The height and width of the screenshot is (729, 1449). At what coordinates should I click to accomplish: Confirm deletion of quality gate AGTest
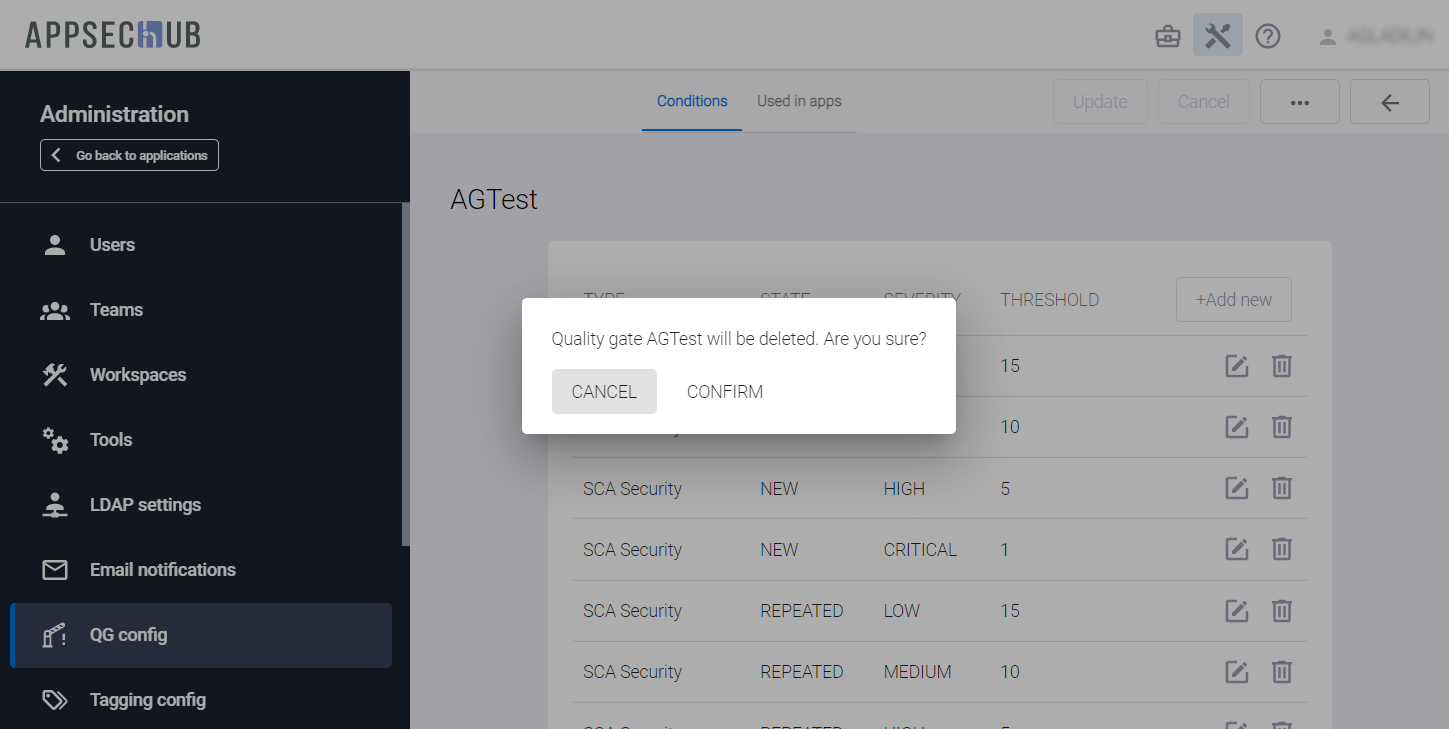click(x=724, y=392)
